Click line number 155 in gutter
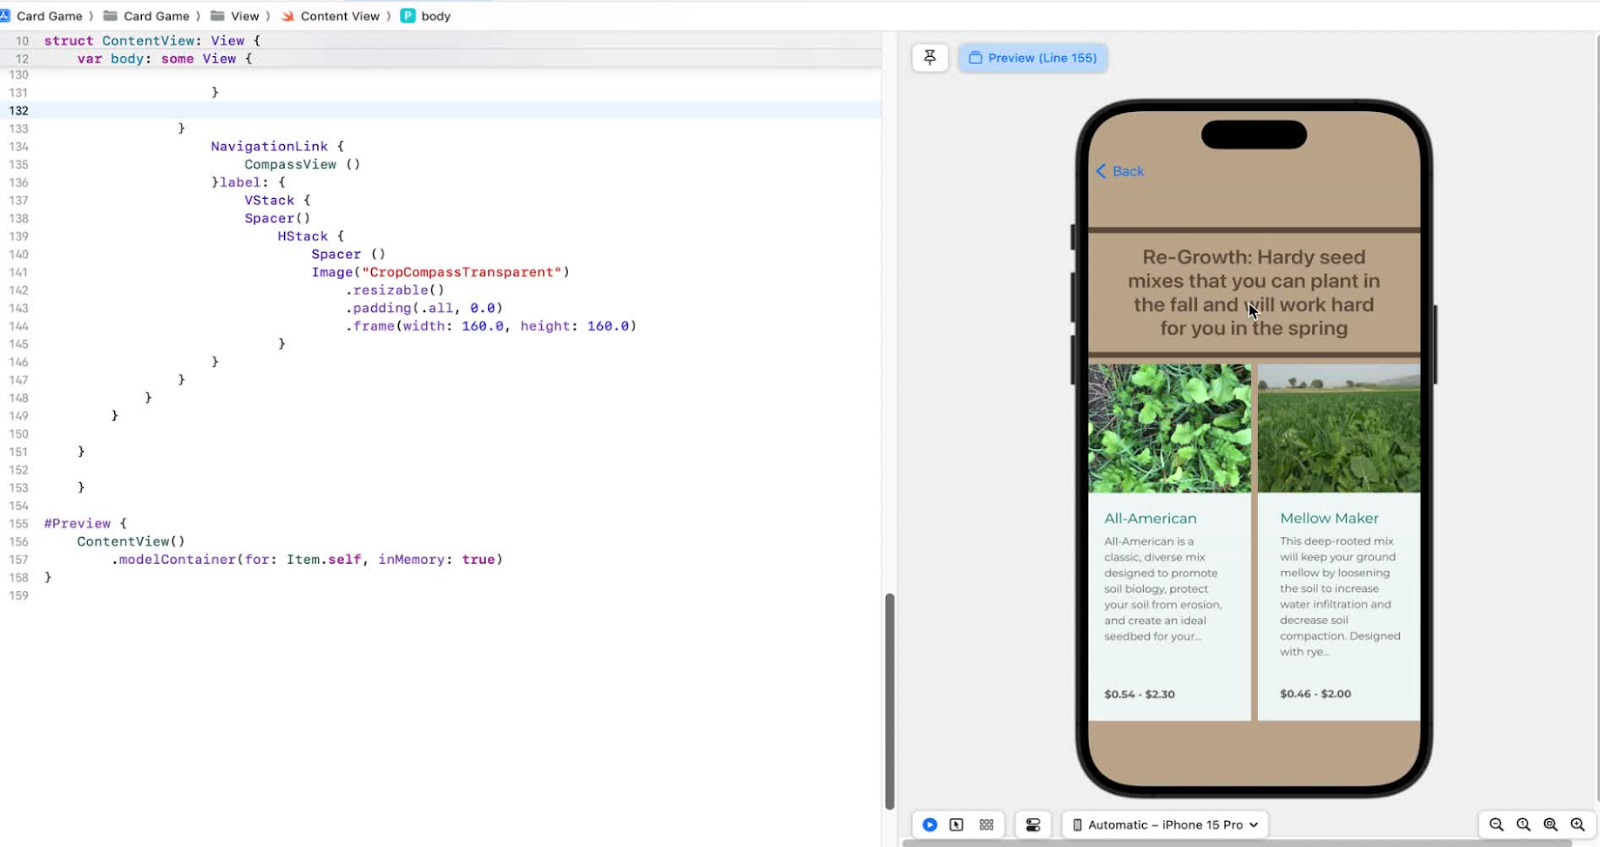 (x=19, y=523)
